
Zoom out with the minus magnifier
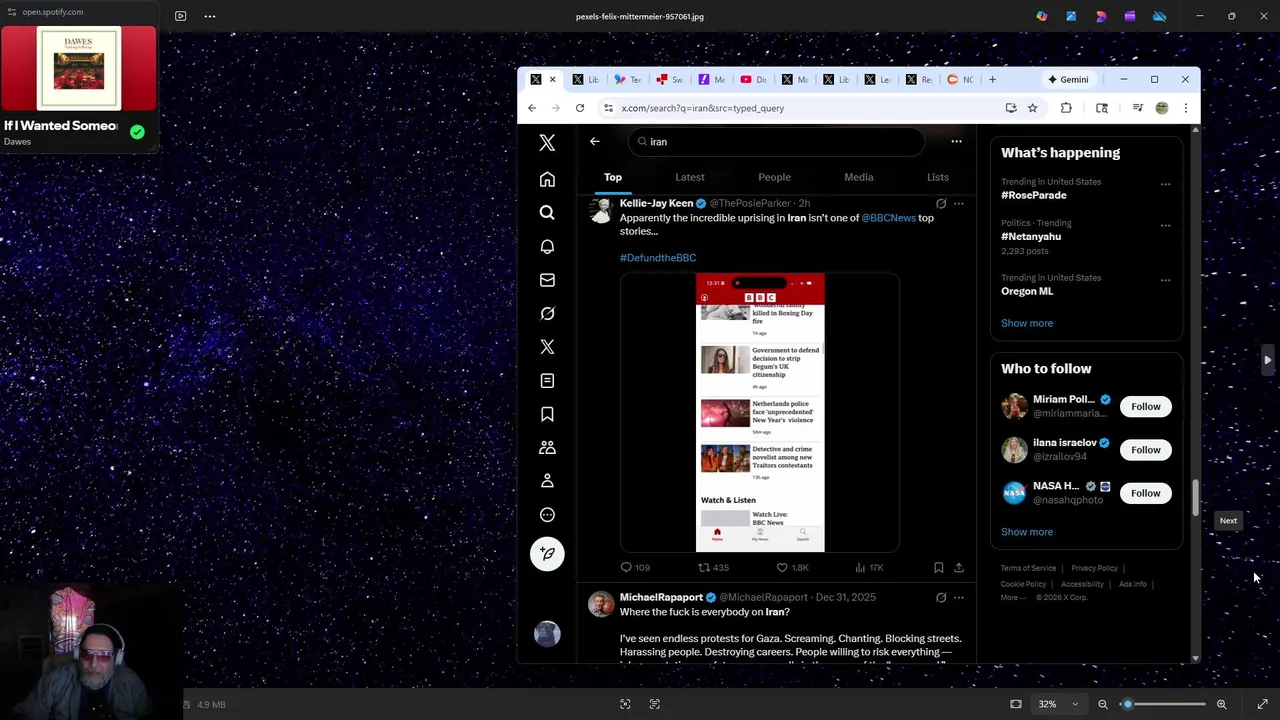[x=1103, y=704]
